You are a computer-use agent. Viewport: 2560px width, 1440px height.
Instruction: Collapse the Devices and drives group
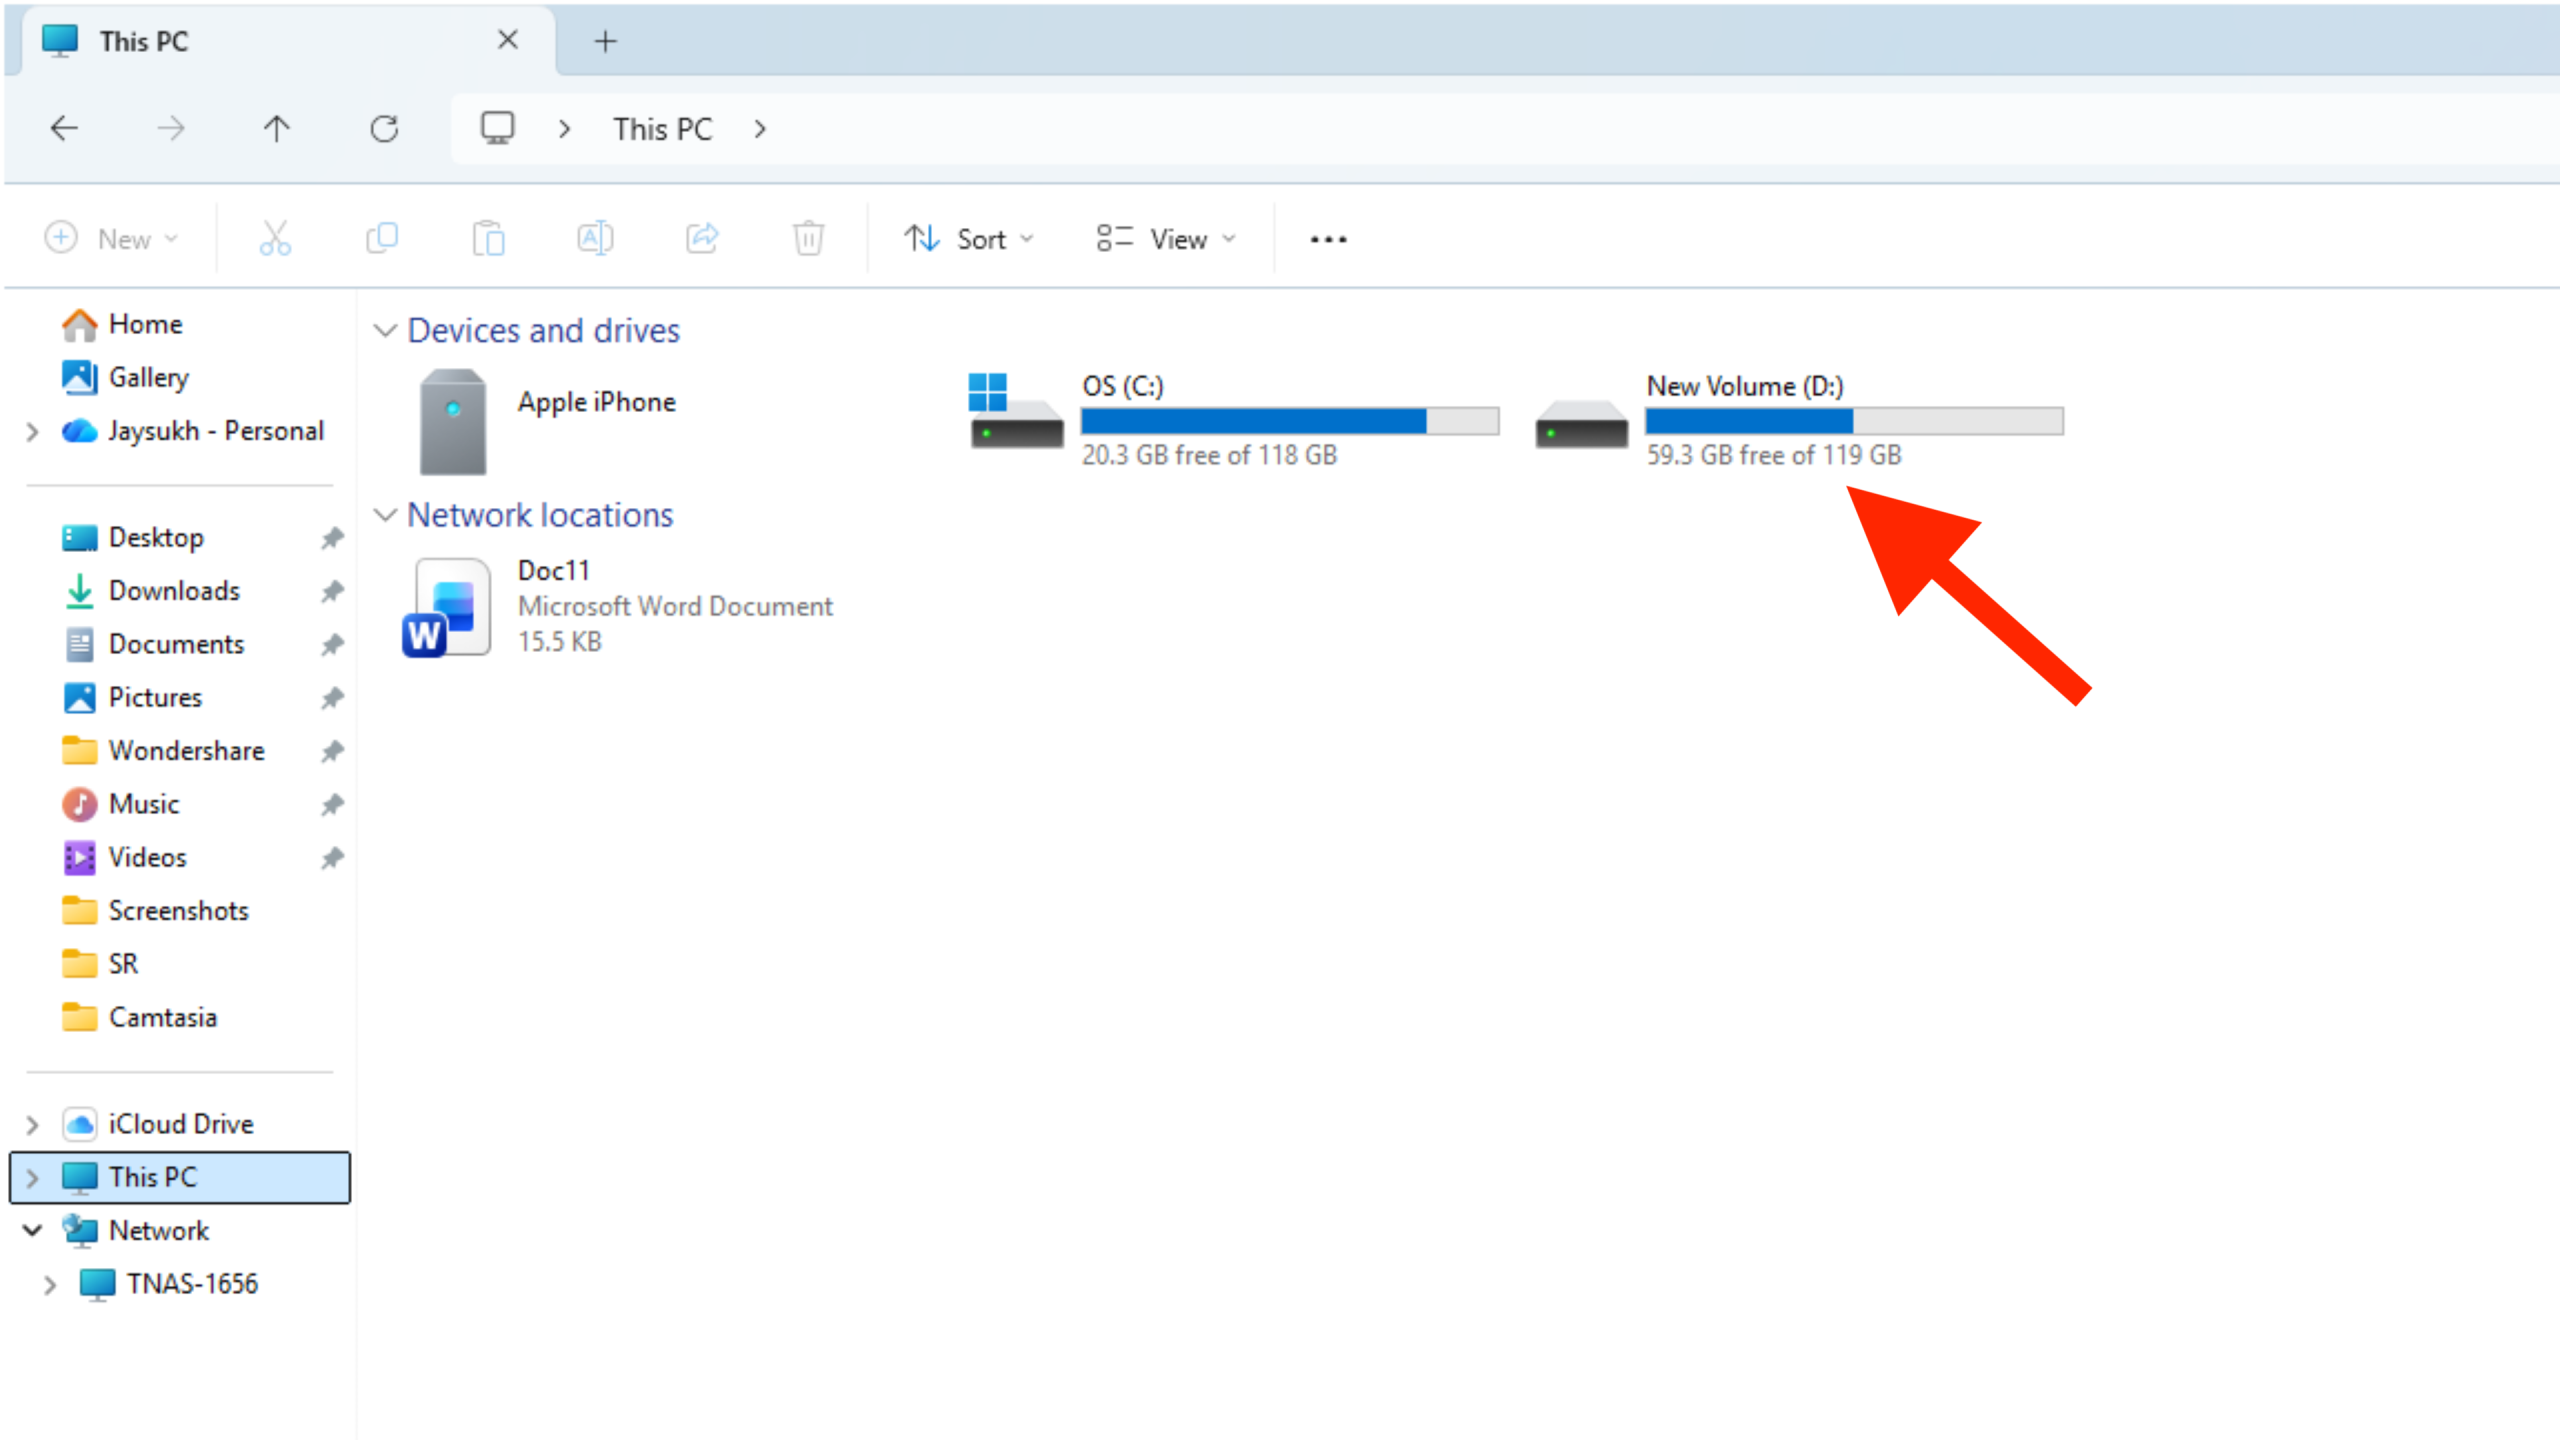click(x=385, y=330)
